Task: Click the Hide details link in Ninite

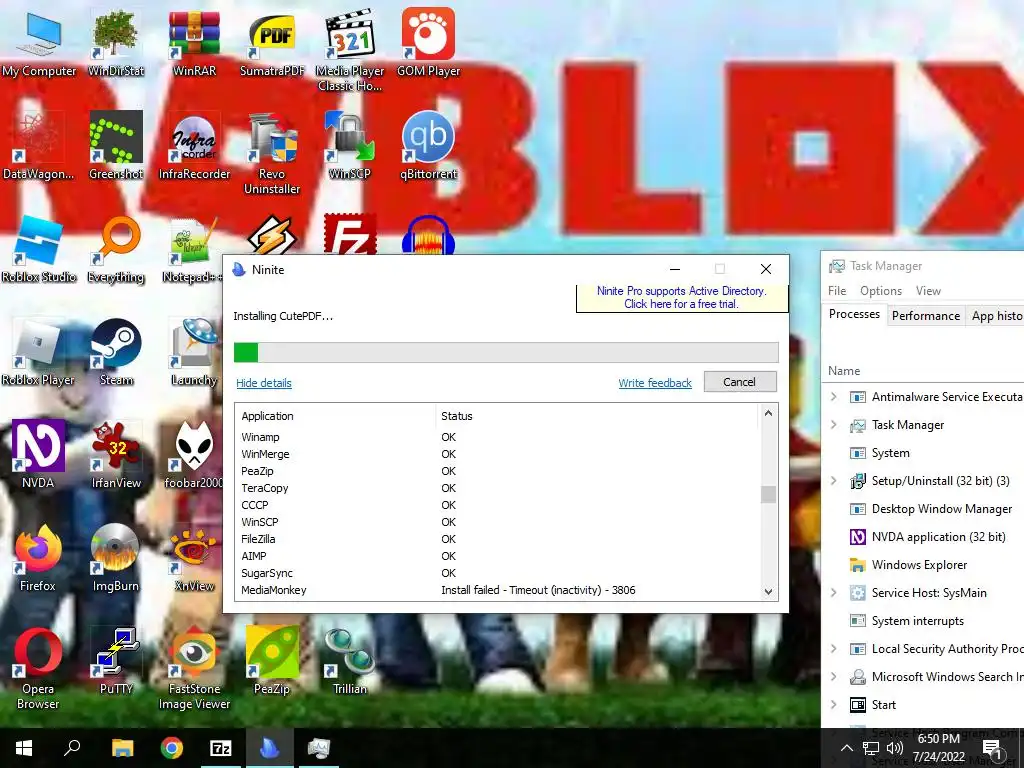Action: (x=264, y=383)
